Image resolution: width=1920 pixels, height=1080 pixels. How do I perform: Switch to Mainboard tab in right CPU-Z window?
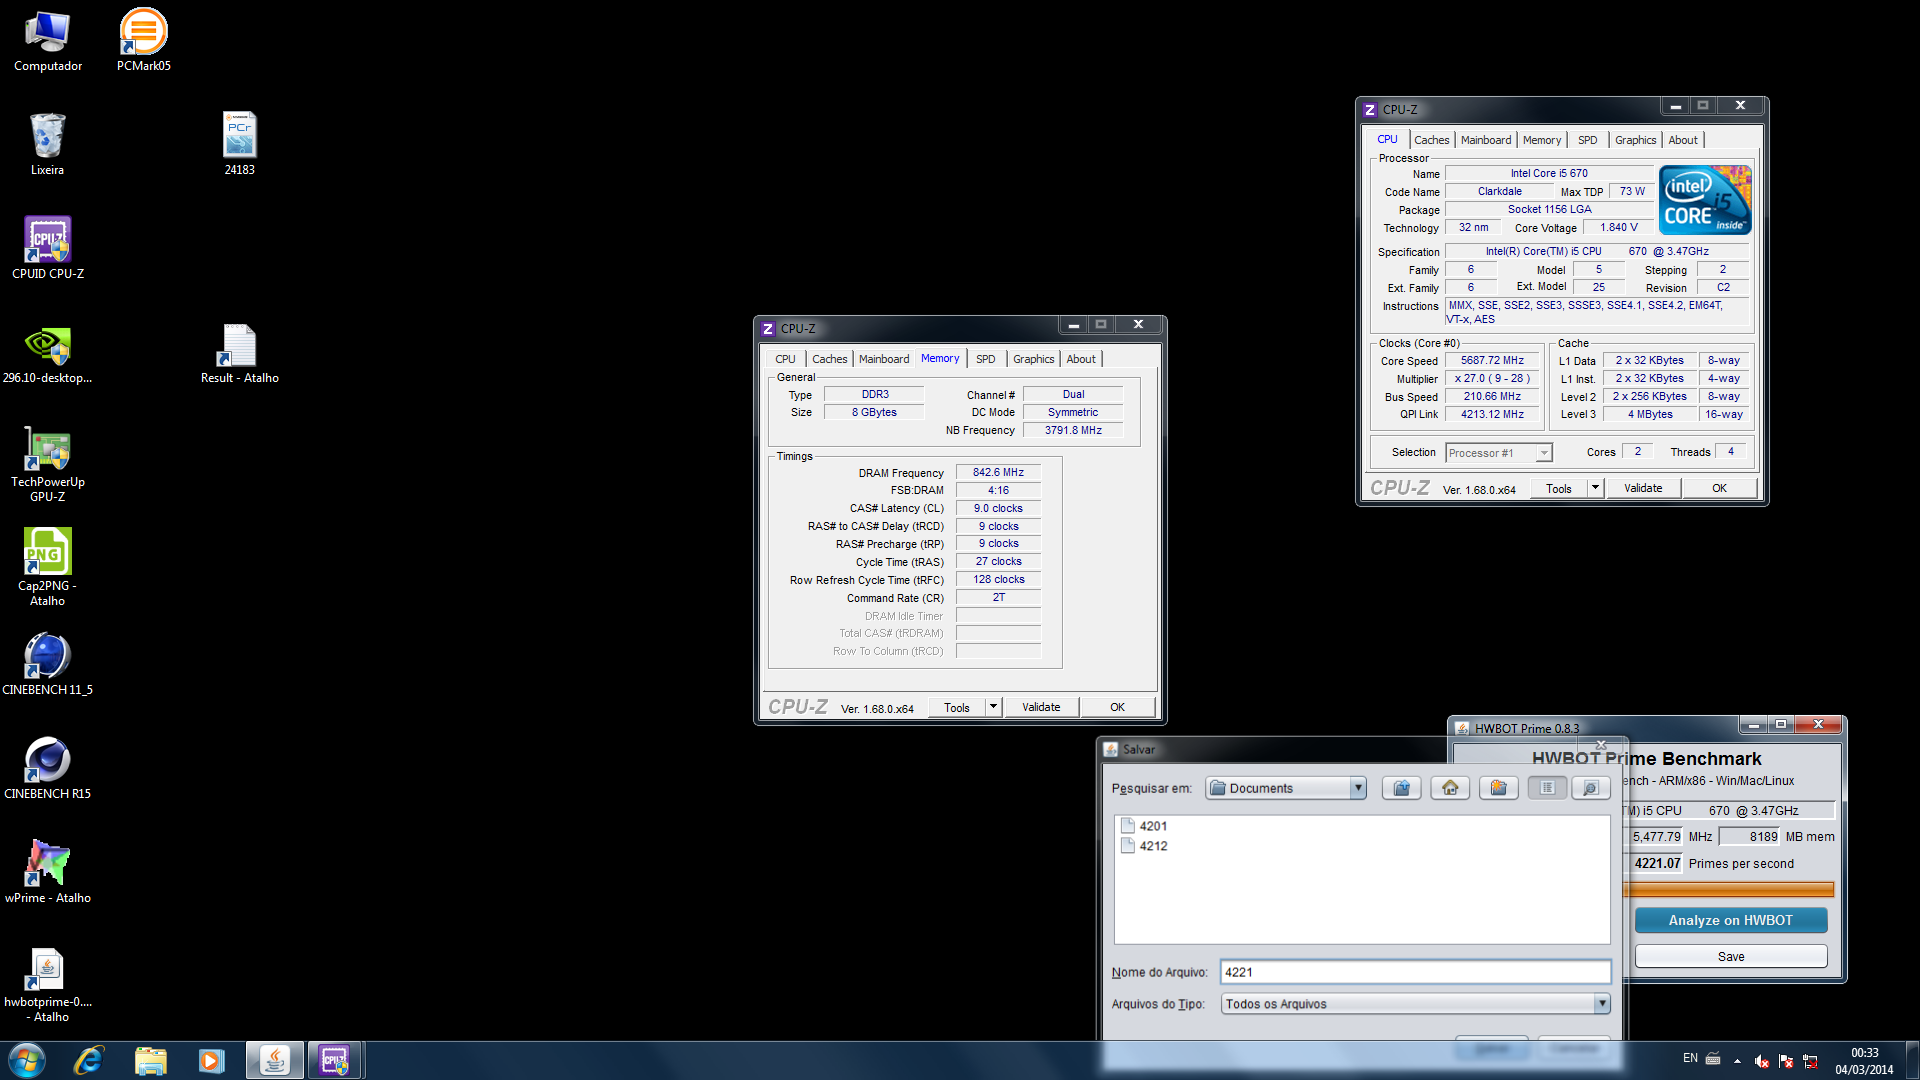tap(1486, 140)
